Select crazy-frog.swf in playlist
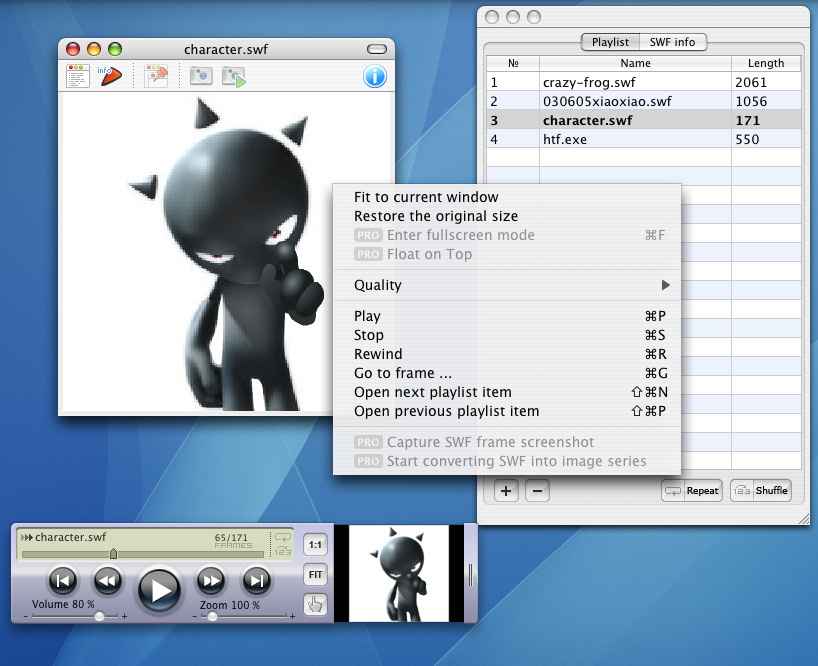Image resolution: width=818 pixels, height=666 pixels. (x=644, y=82)
